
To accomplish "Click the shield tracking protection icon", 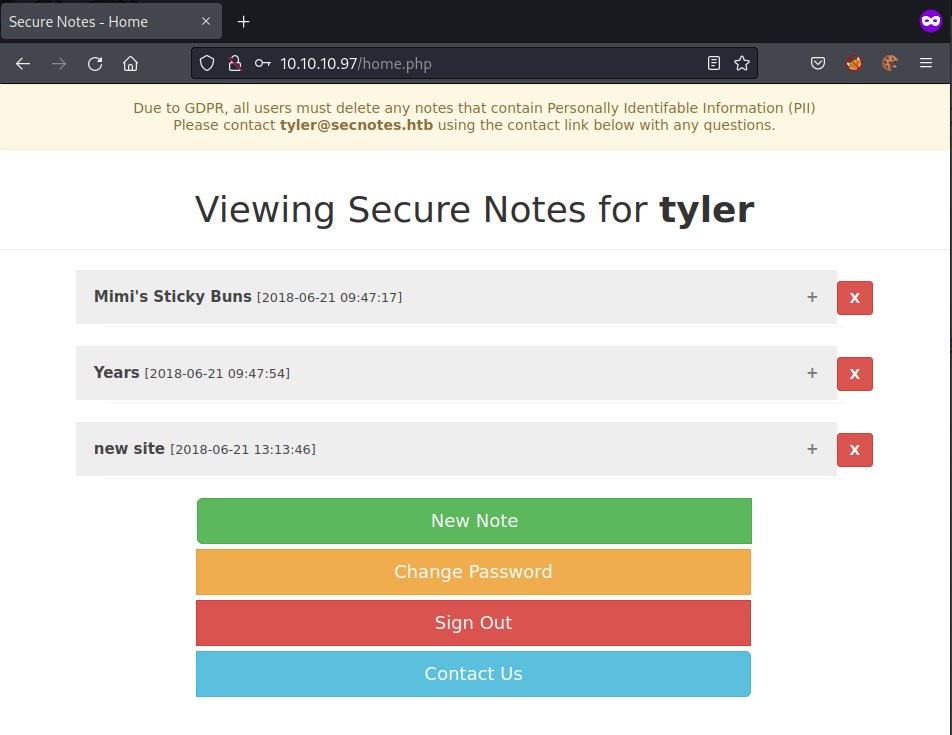I will (207, 64).
